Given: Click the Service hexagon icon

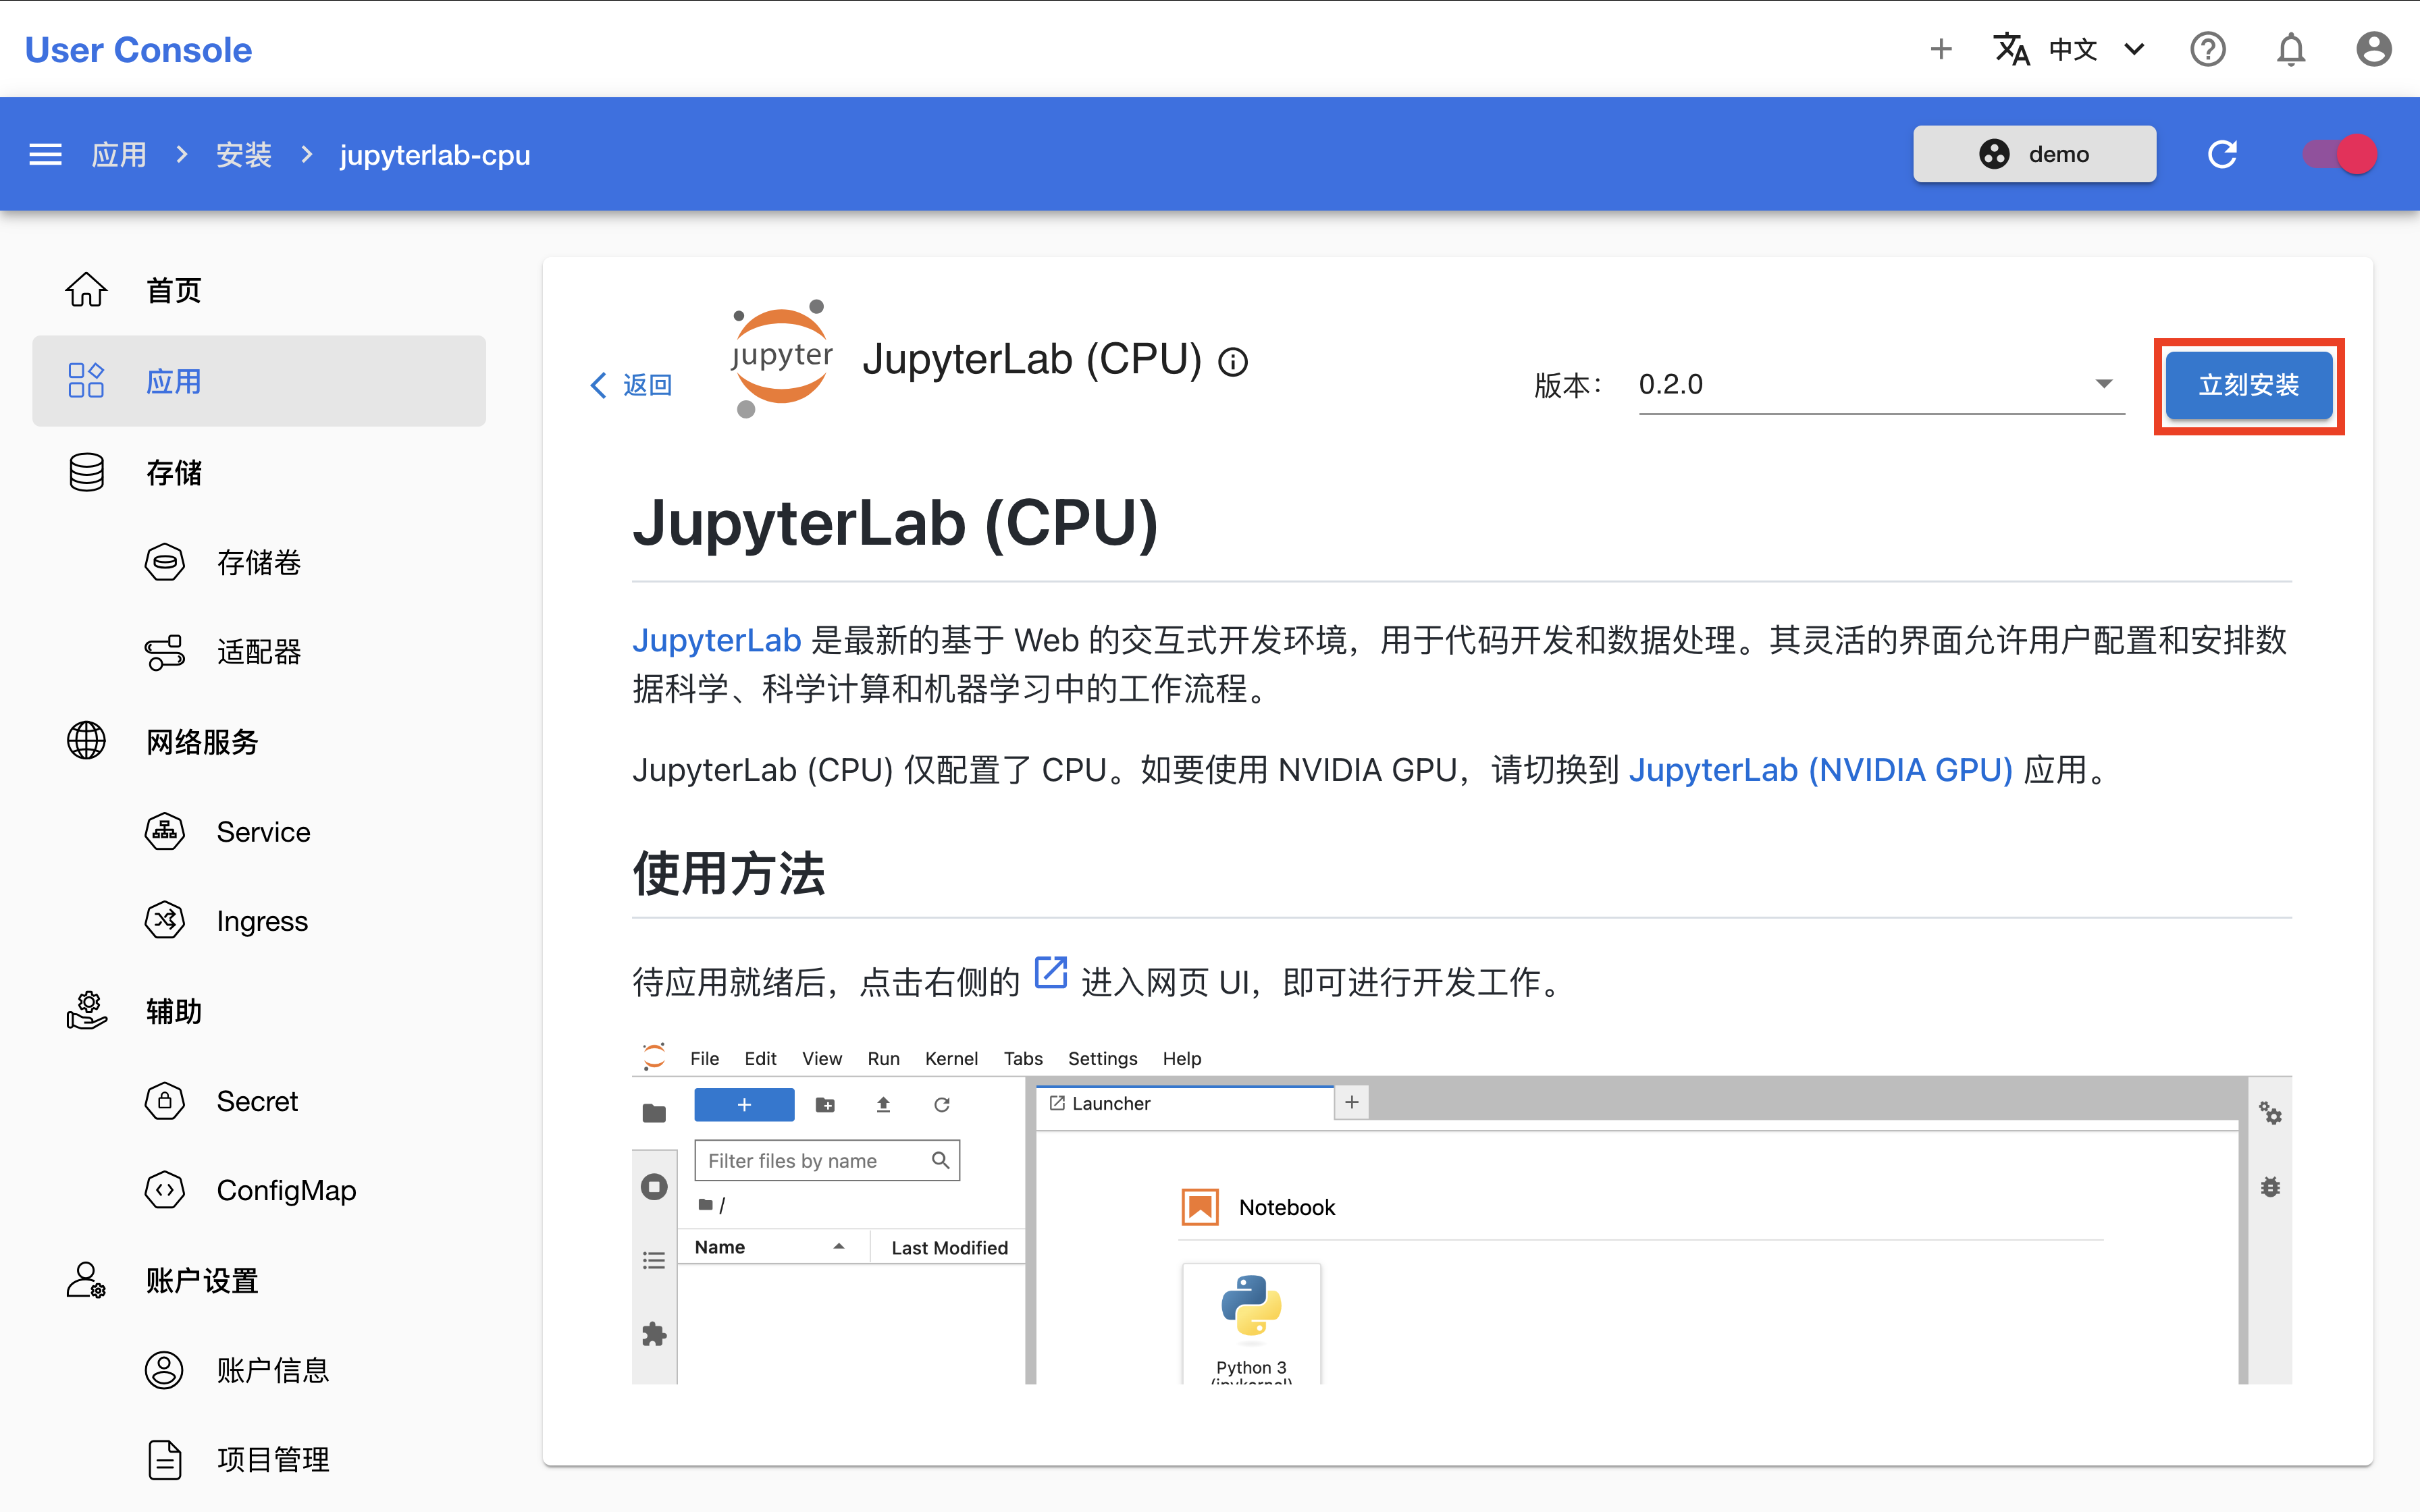Looking at the screenshot, I should (165, 831).
